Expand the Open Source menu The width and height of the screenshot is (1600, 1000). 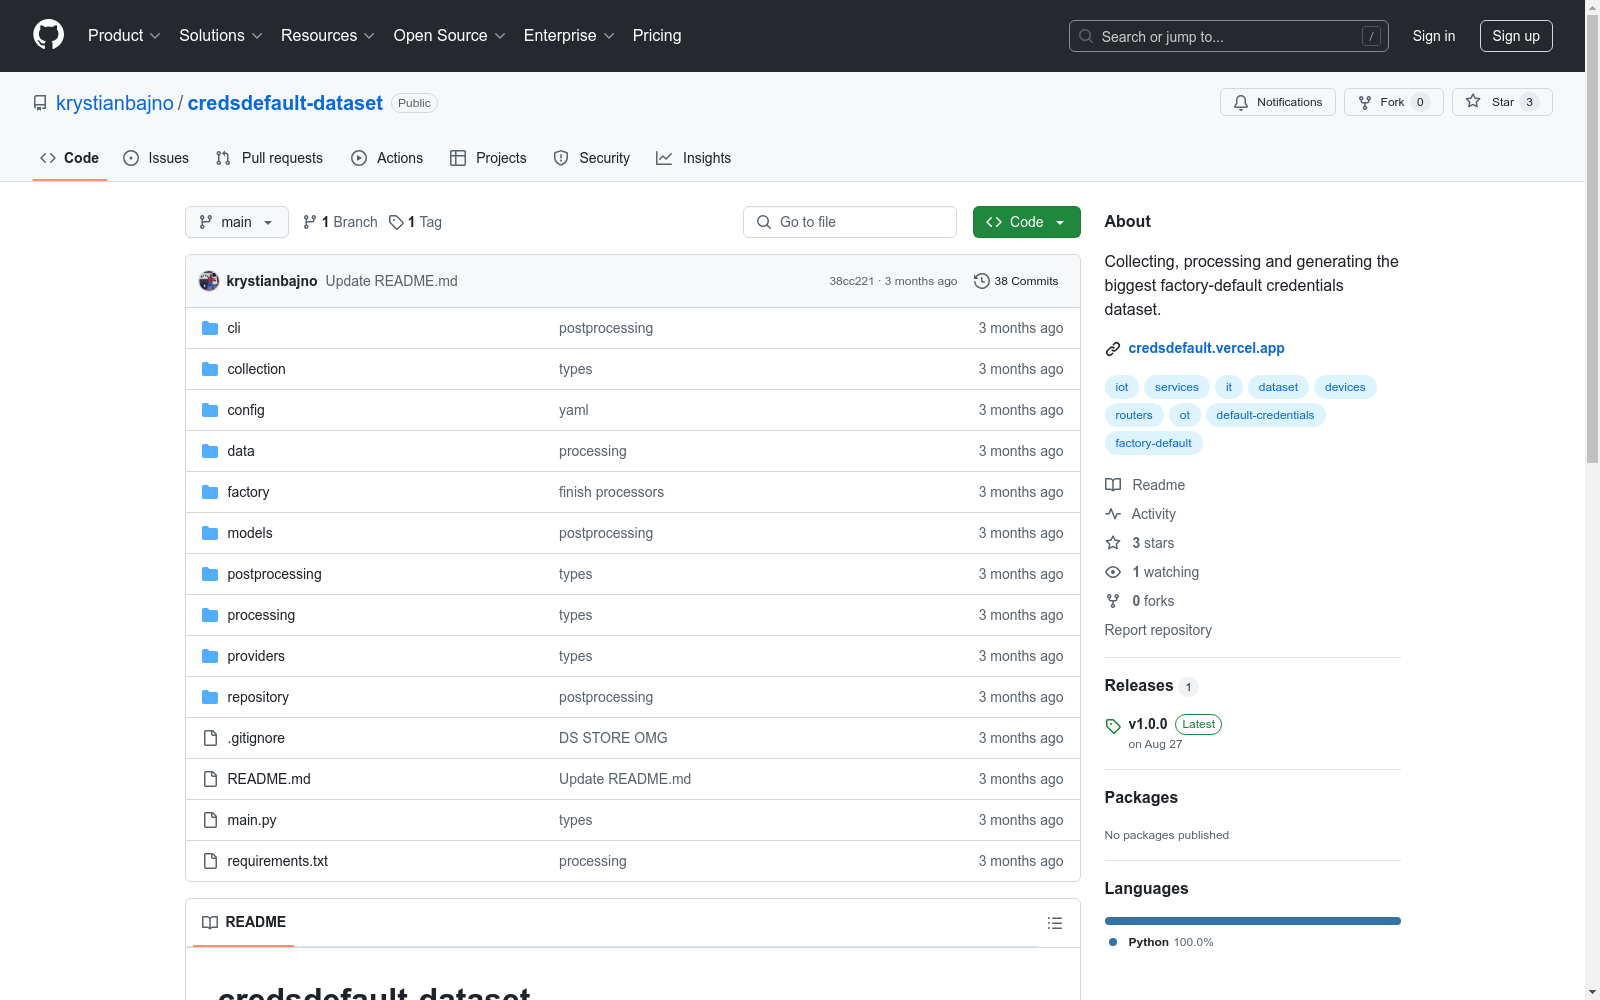450,36
